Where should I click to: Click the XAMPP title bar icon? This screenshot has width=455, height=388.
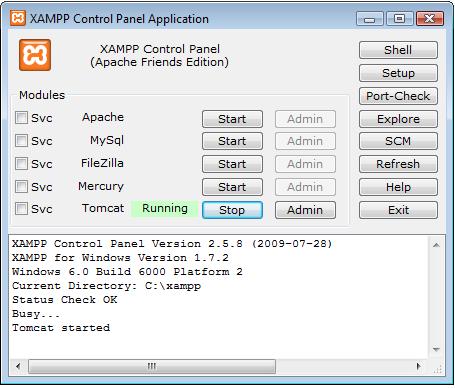click(17, 18)
